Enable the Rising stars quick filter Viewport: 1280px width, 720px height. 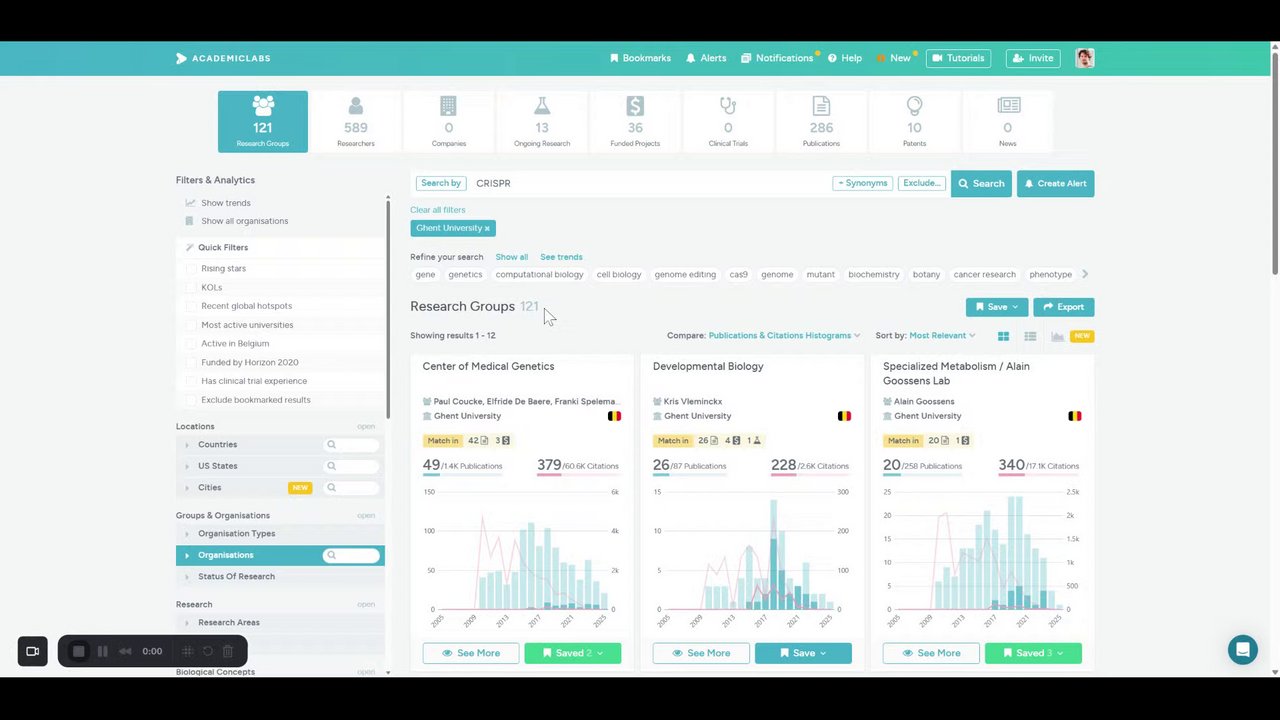(x=192, y=269)
